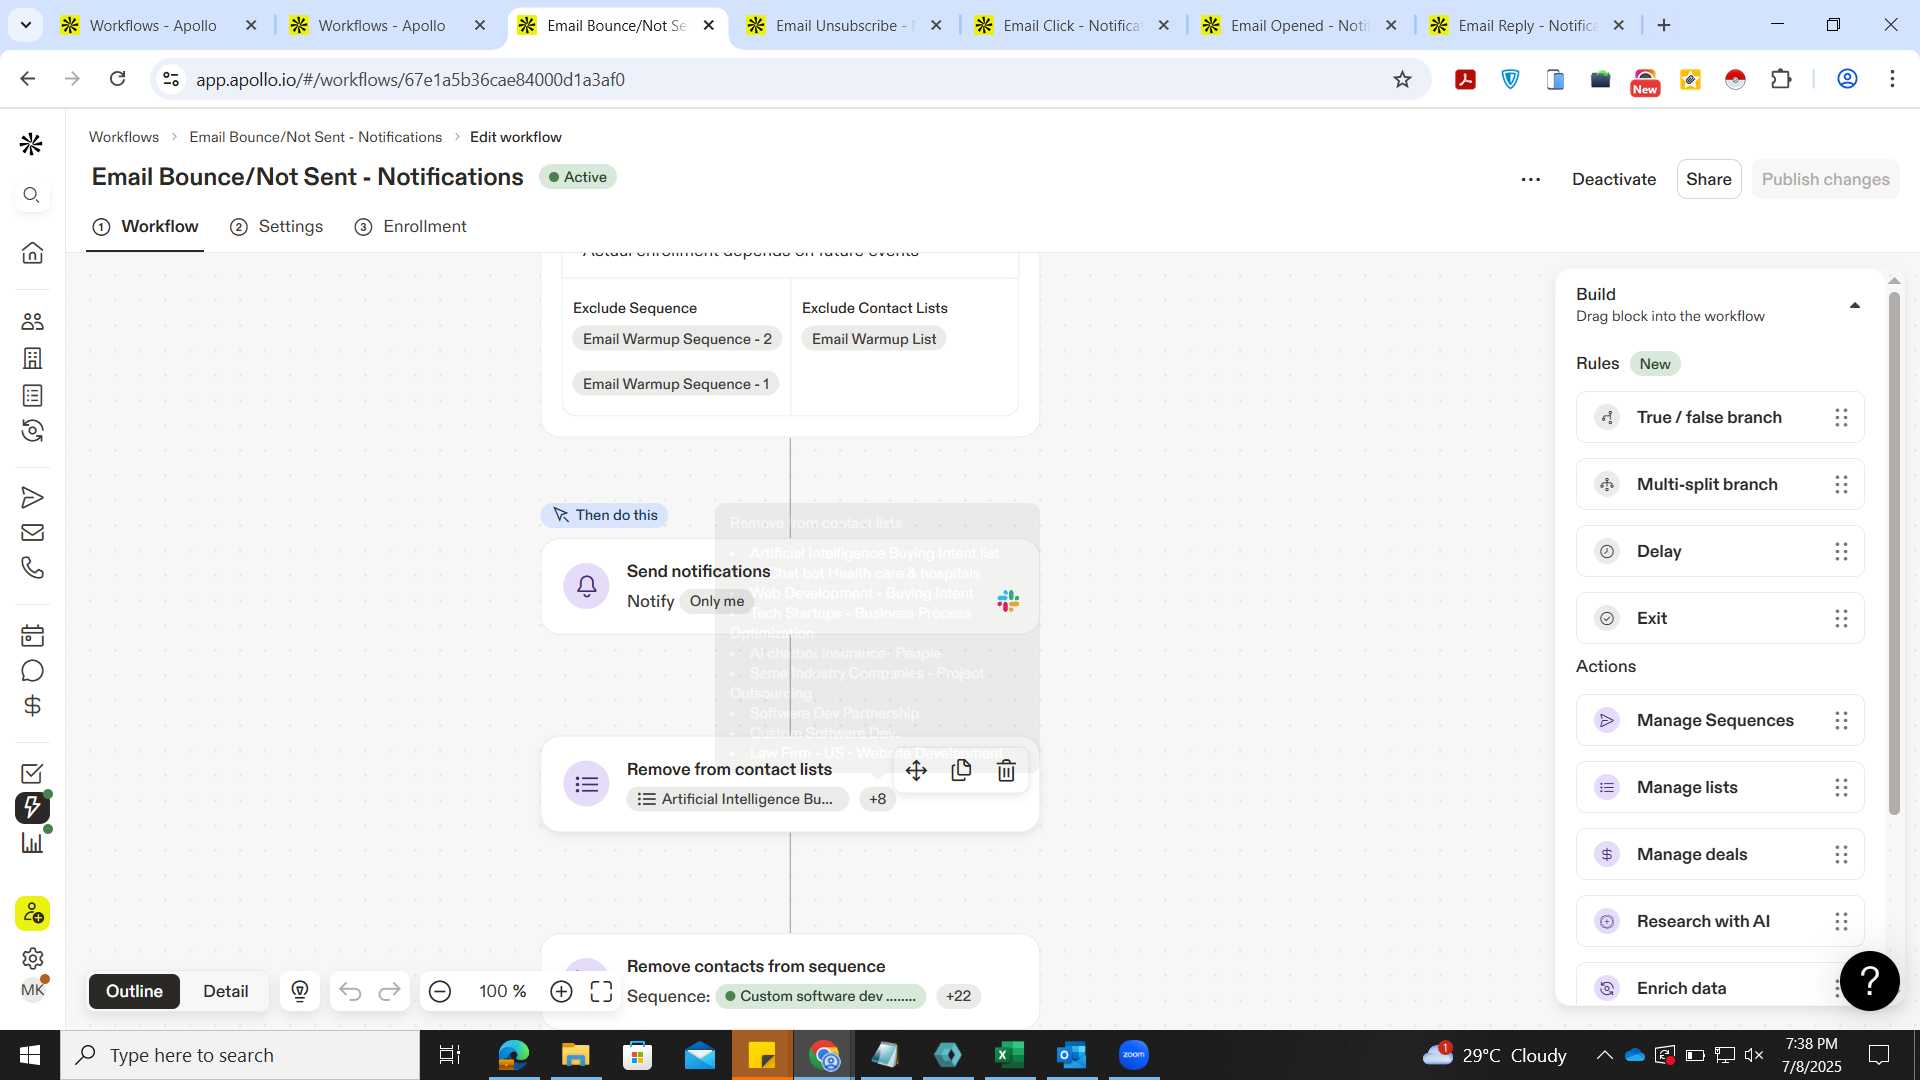Duplicate the Remove from contact lists block

[x=961, y=770]
